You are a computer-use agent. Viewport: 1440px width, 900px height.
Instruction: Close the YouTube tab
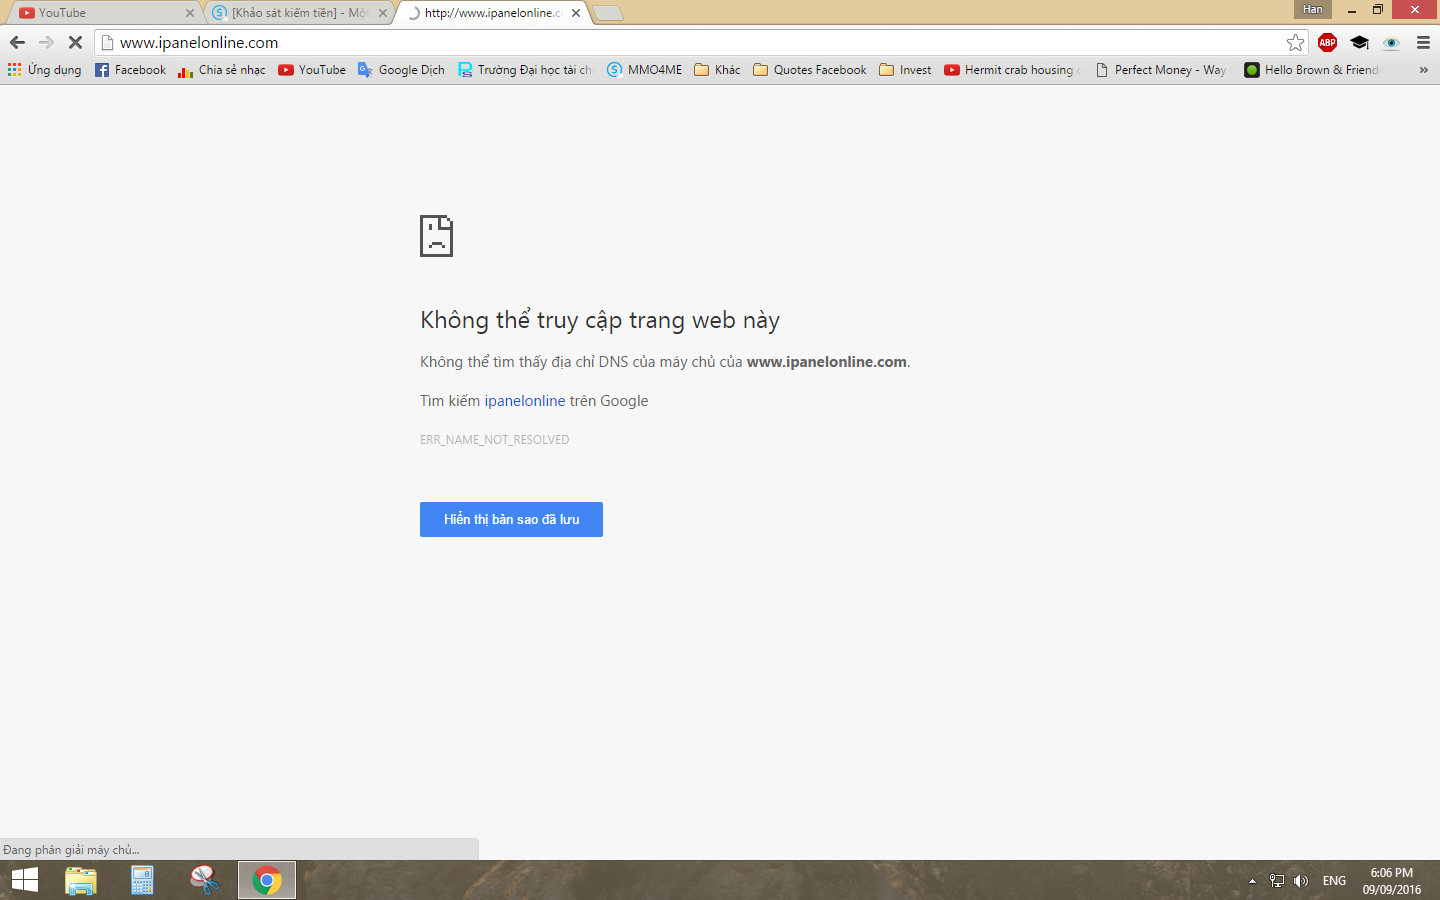pos(190,13)
